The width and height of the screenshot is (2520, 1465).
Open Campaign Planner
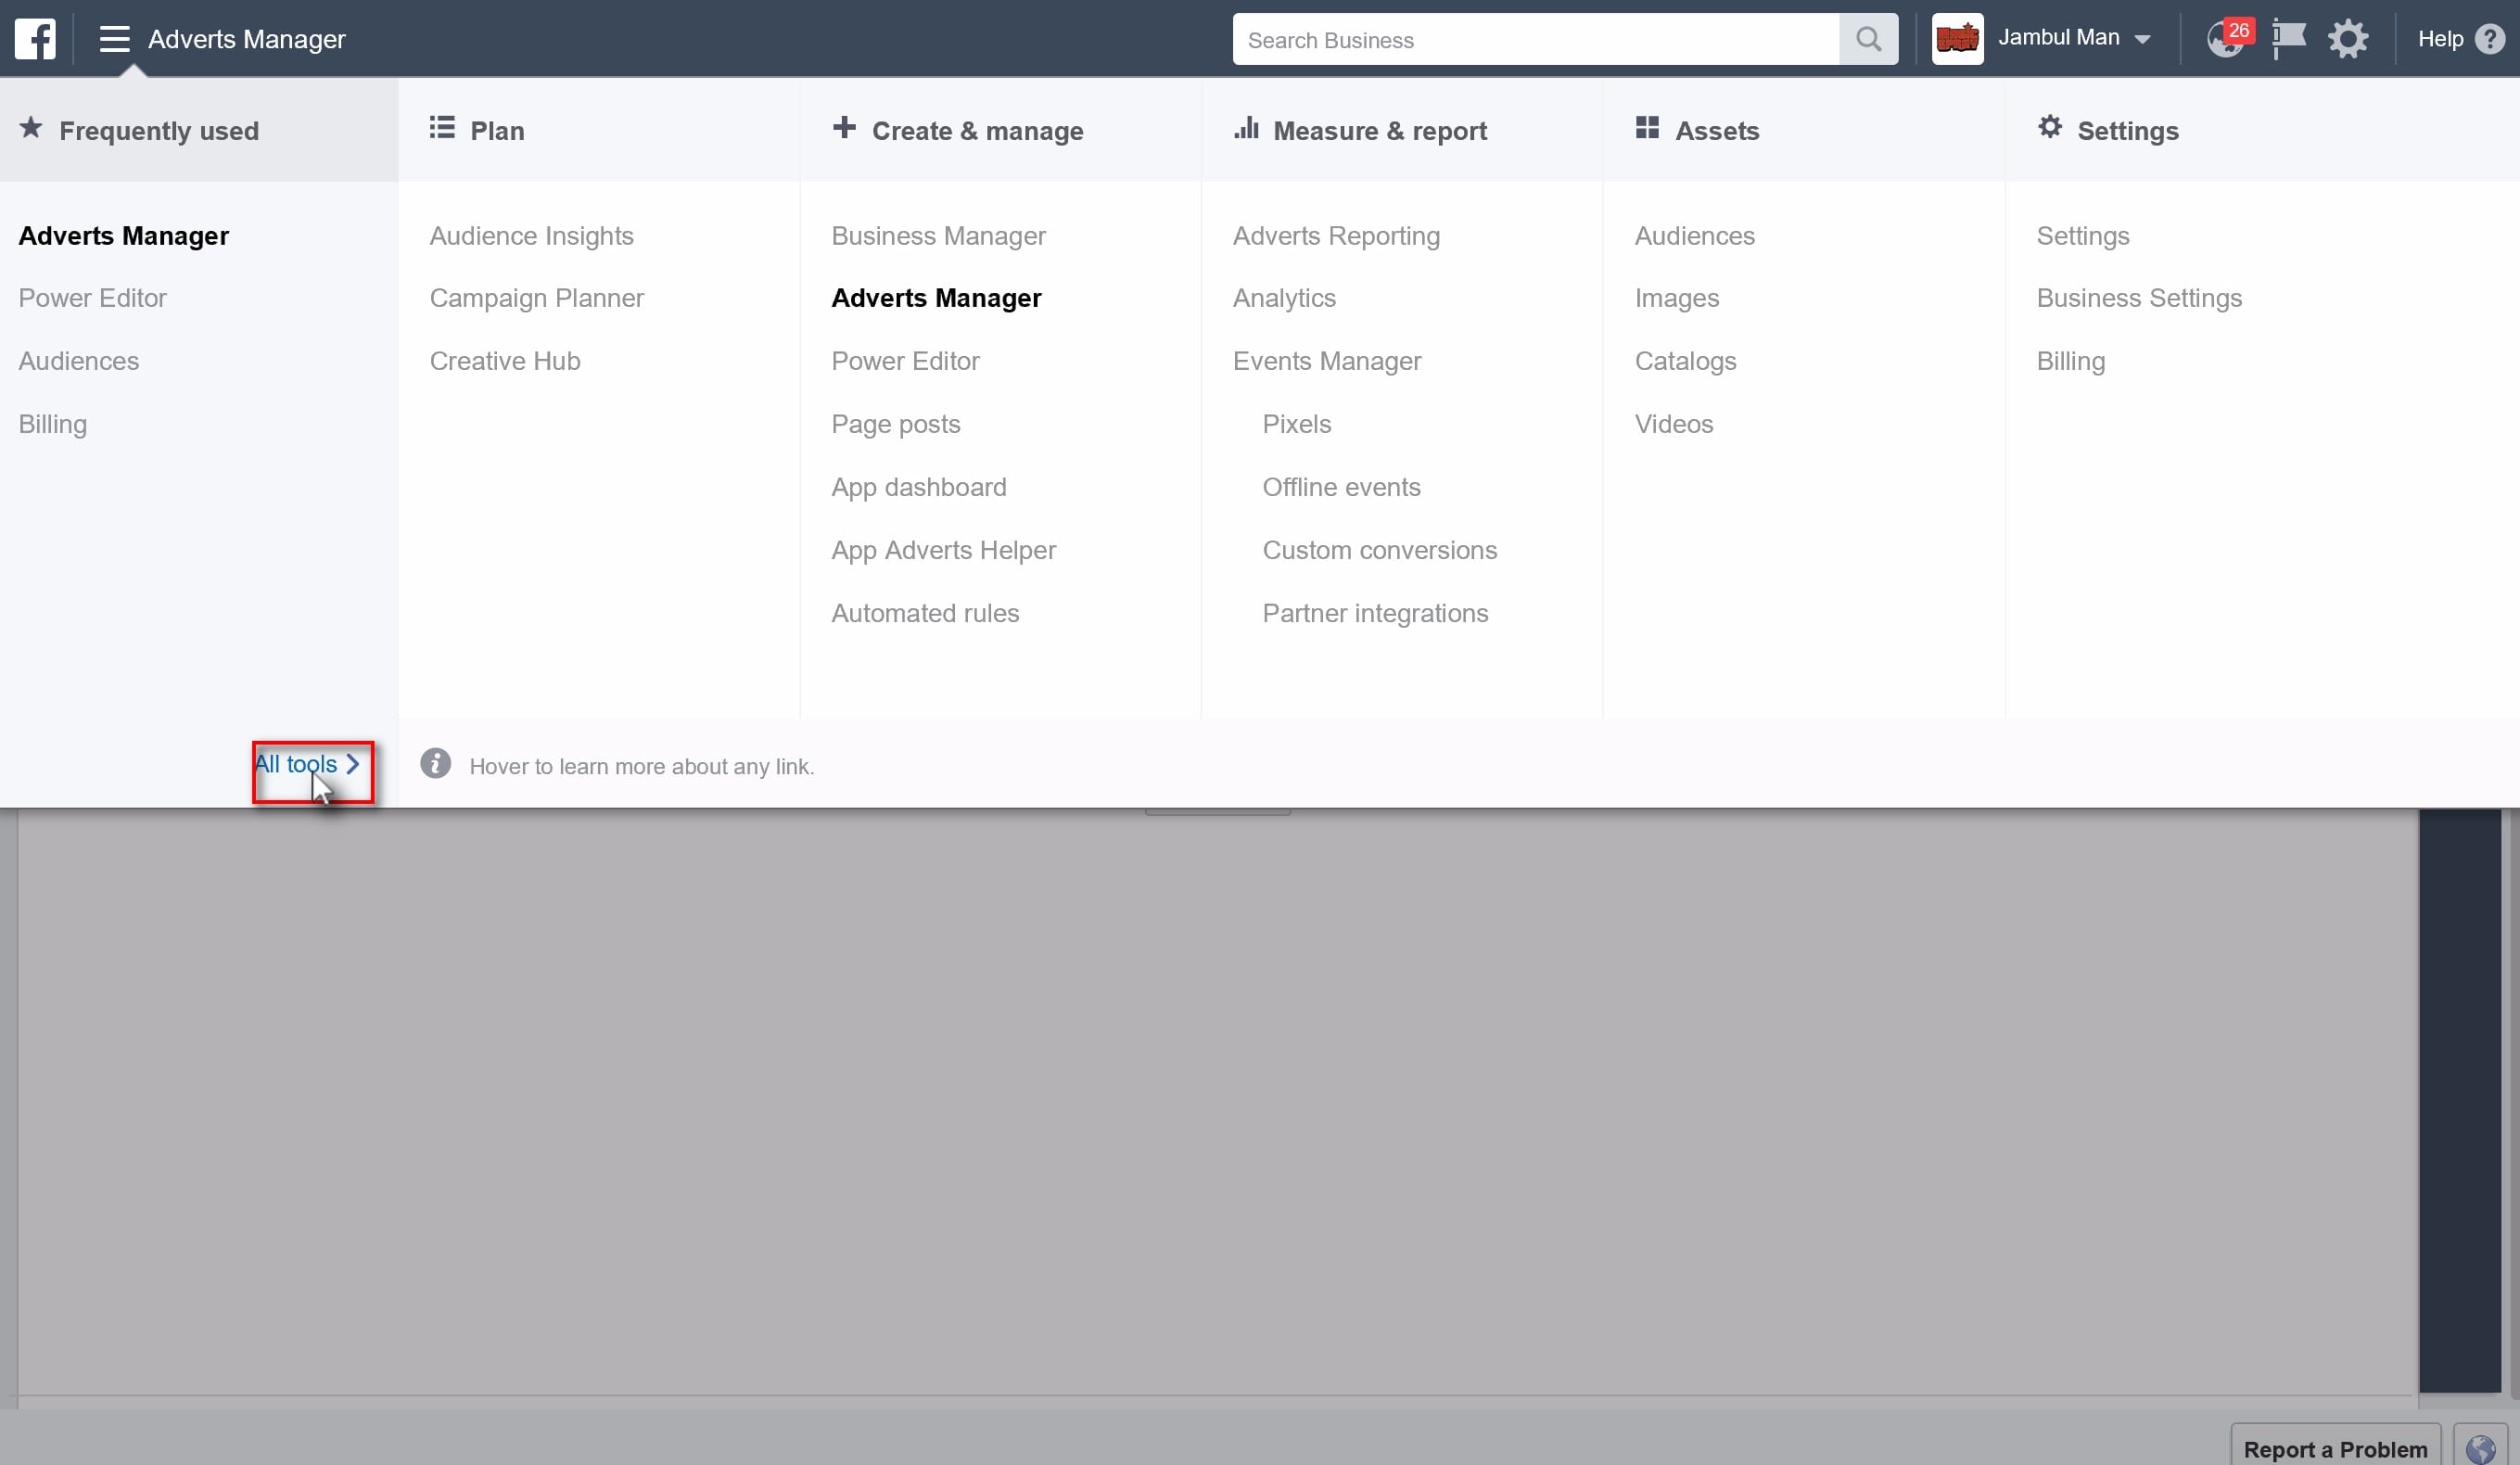point(536,298)
